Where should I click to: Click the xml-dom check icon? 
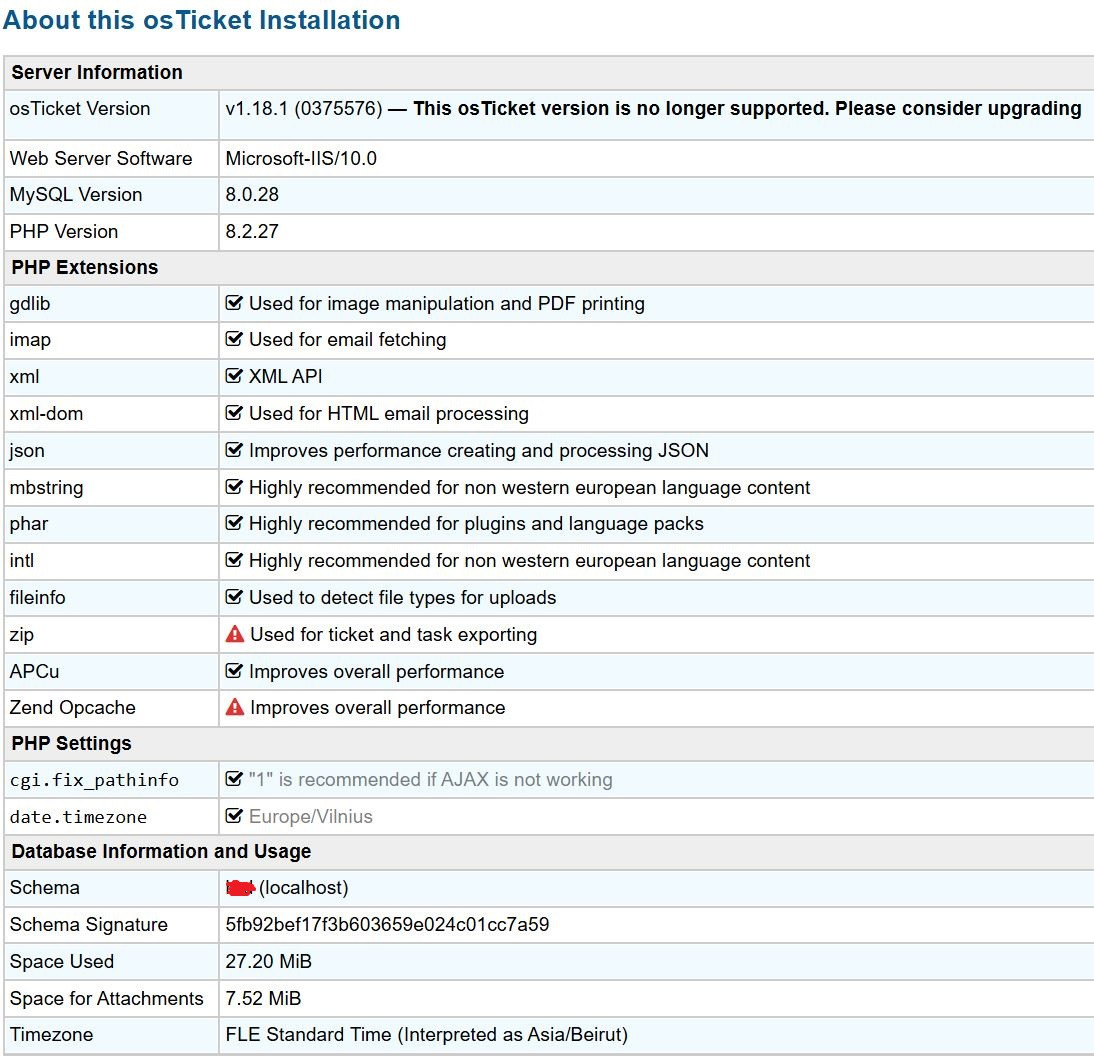point(234,413)
